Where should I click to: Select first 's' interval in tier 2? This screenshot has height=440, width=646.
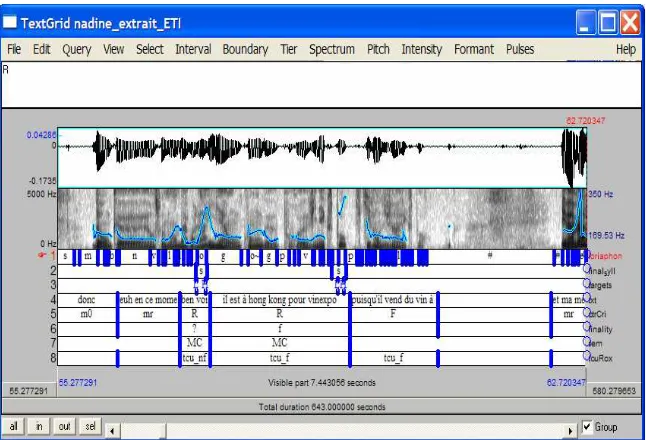click(201, 271)
